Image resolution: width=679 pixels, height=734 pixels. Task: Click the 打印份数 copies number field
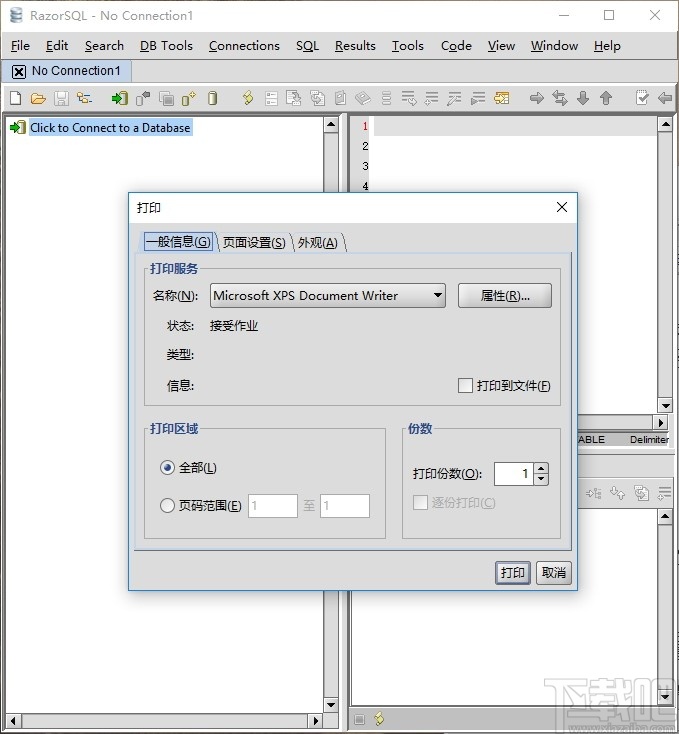click(x=513, y=474)
